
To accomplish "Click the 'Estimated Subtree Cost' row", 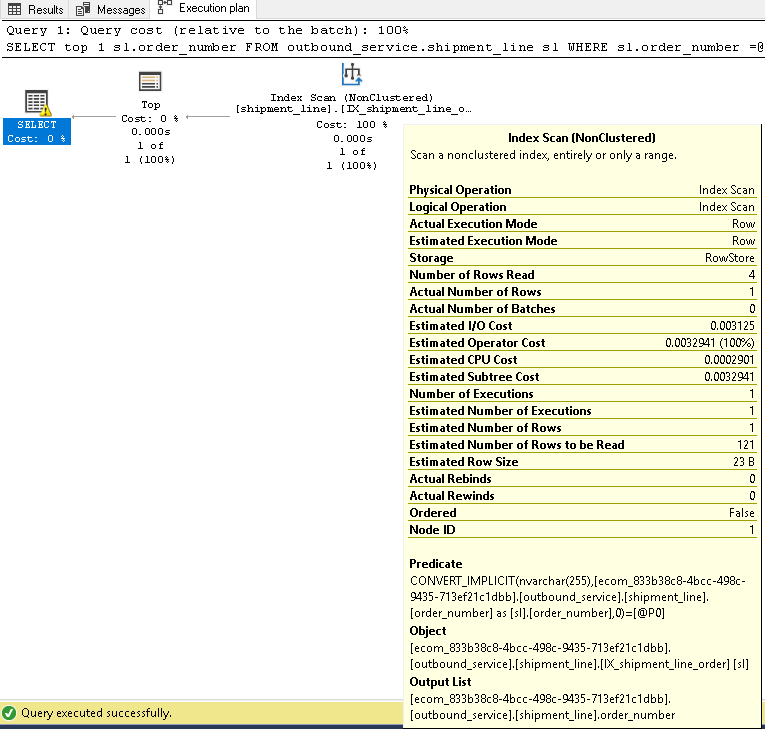I will pyautogui.click(x=582, y=377).
